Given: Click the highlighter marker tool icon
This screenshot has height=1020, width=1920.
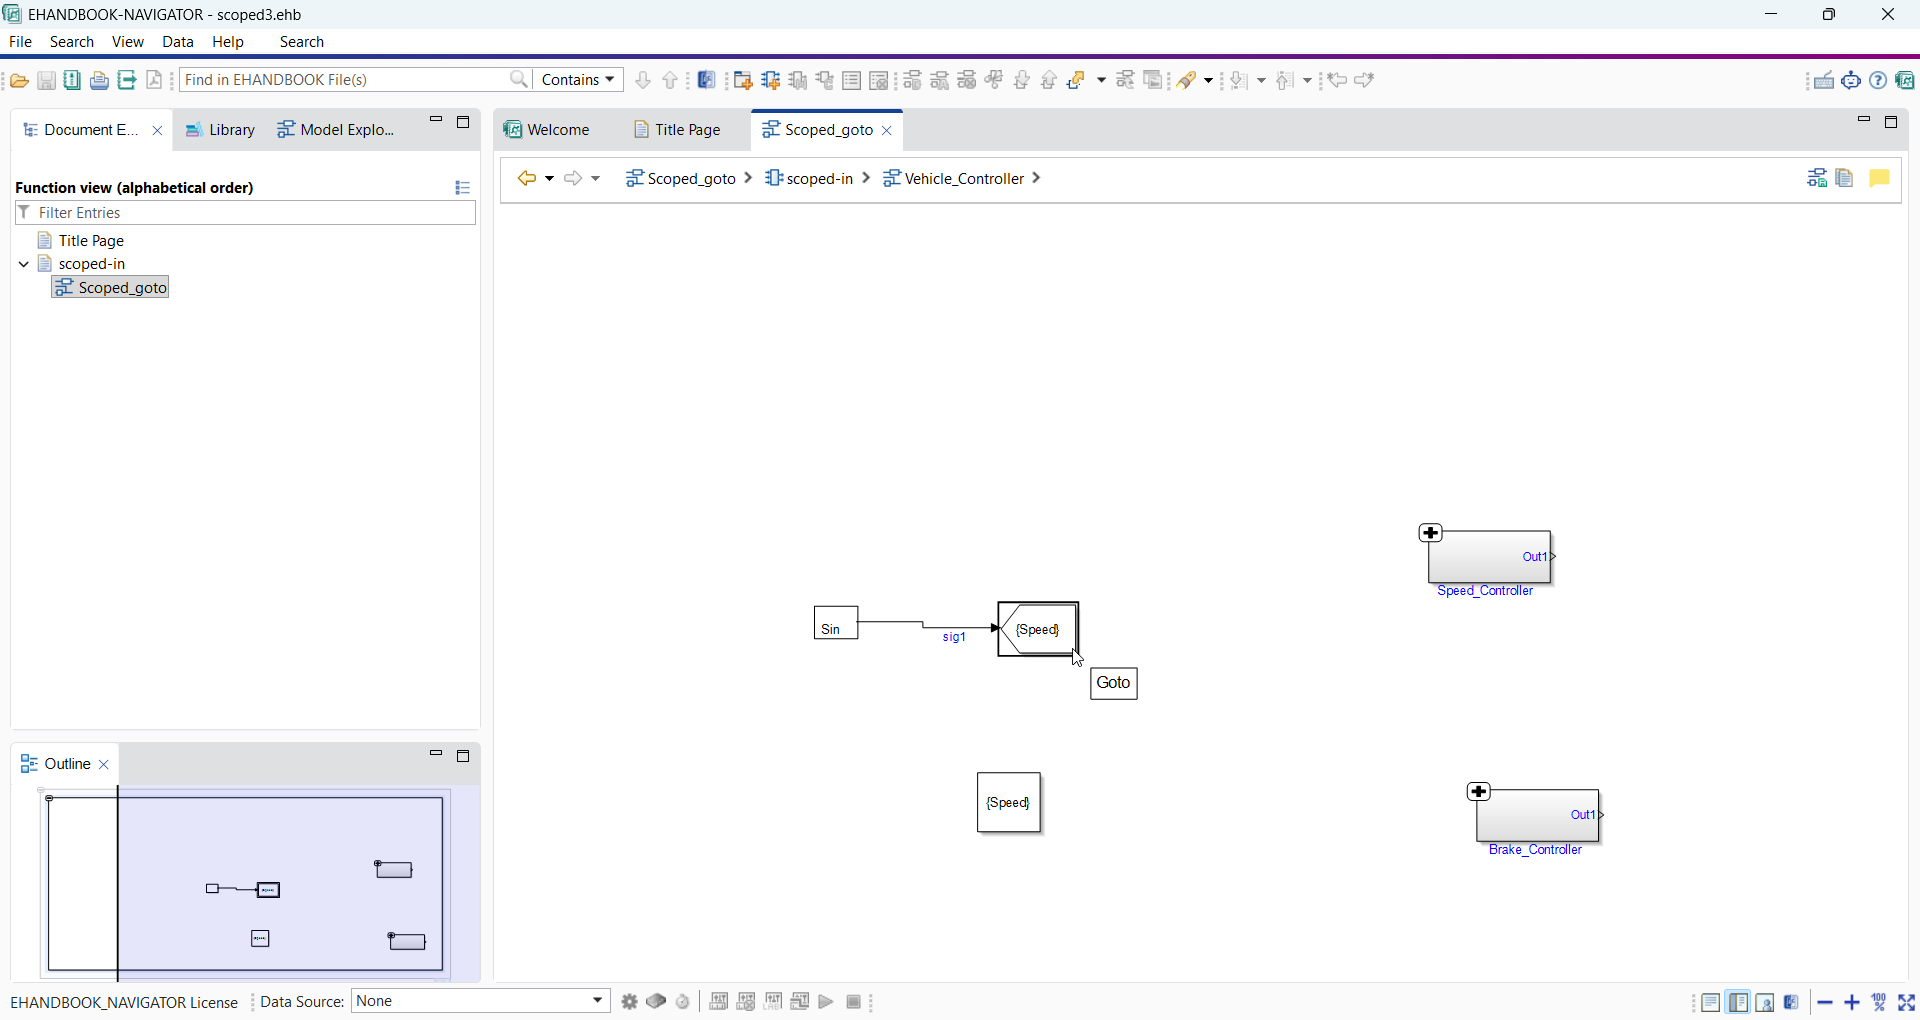Looking at the screenshot, I should 1187,81.
